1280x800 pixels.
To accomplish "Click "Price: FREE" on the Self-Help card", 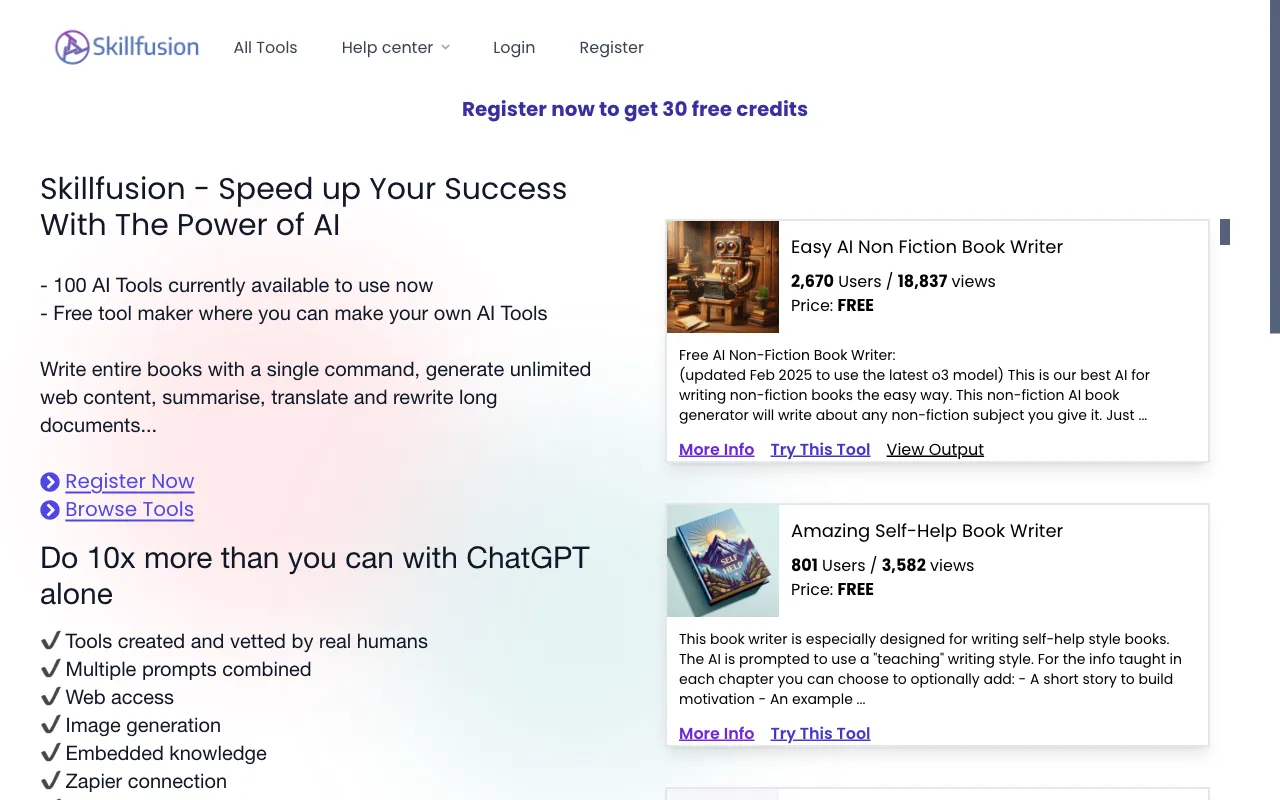I will [x=832, y=589].
